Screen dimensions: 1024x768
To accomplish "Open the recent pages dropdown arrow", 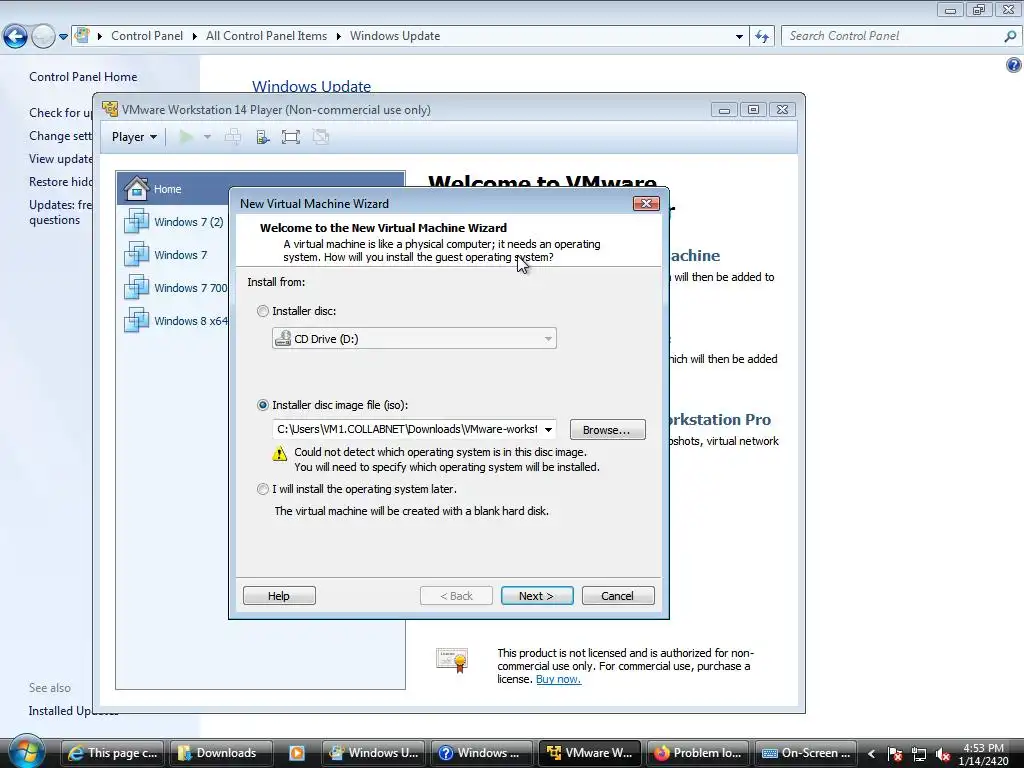I will click(63, 37).
